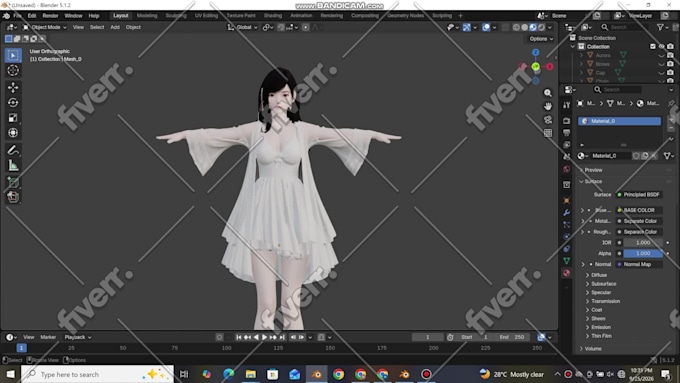Image resolution: width=680 pixels, height=383 pixels.
Task: Switch to the Shading workspace tab
Action: pos(273,16)
